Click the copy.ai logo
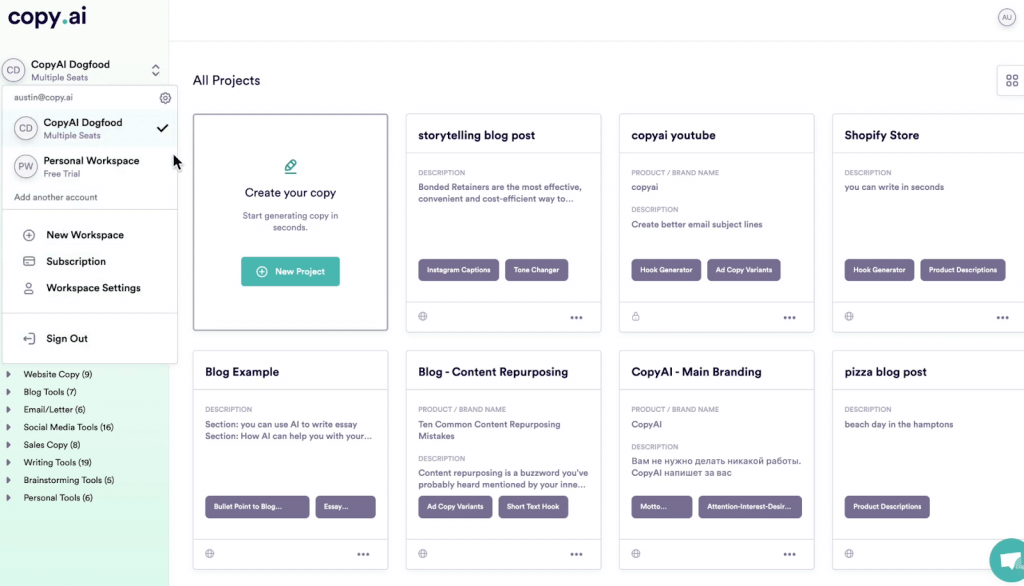This screenshot has width=1024, height=586. [x=47, y=16]
